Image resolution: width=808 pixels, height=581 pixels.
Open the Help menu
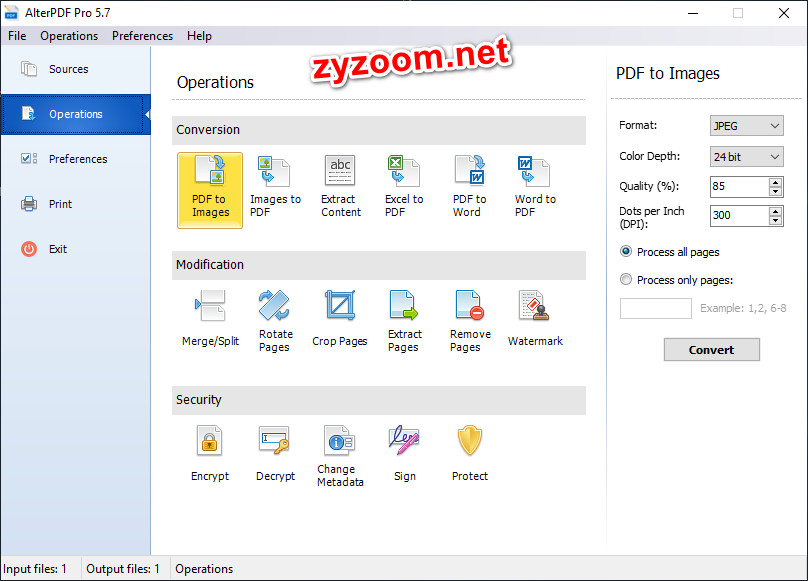click(x=199, y=36)
